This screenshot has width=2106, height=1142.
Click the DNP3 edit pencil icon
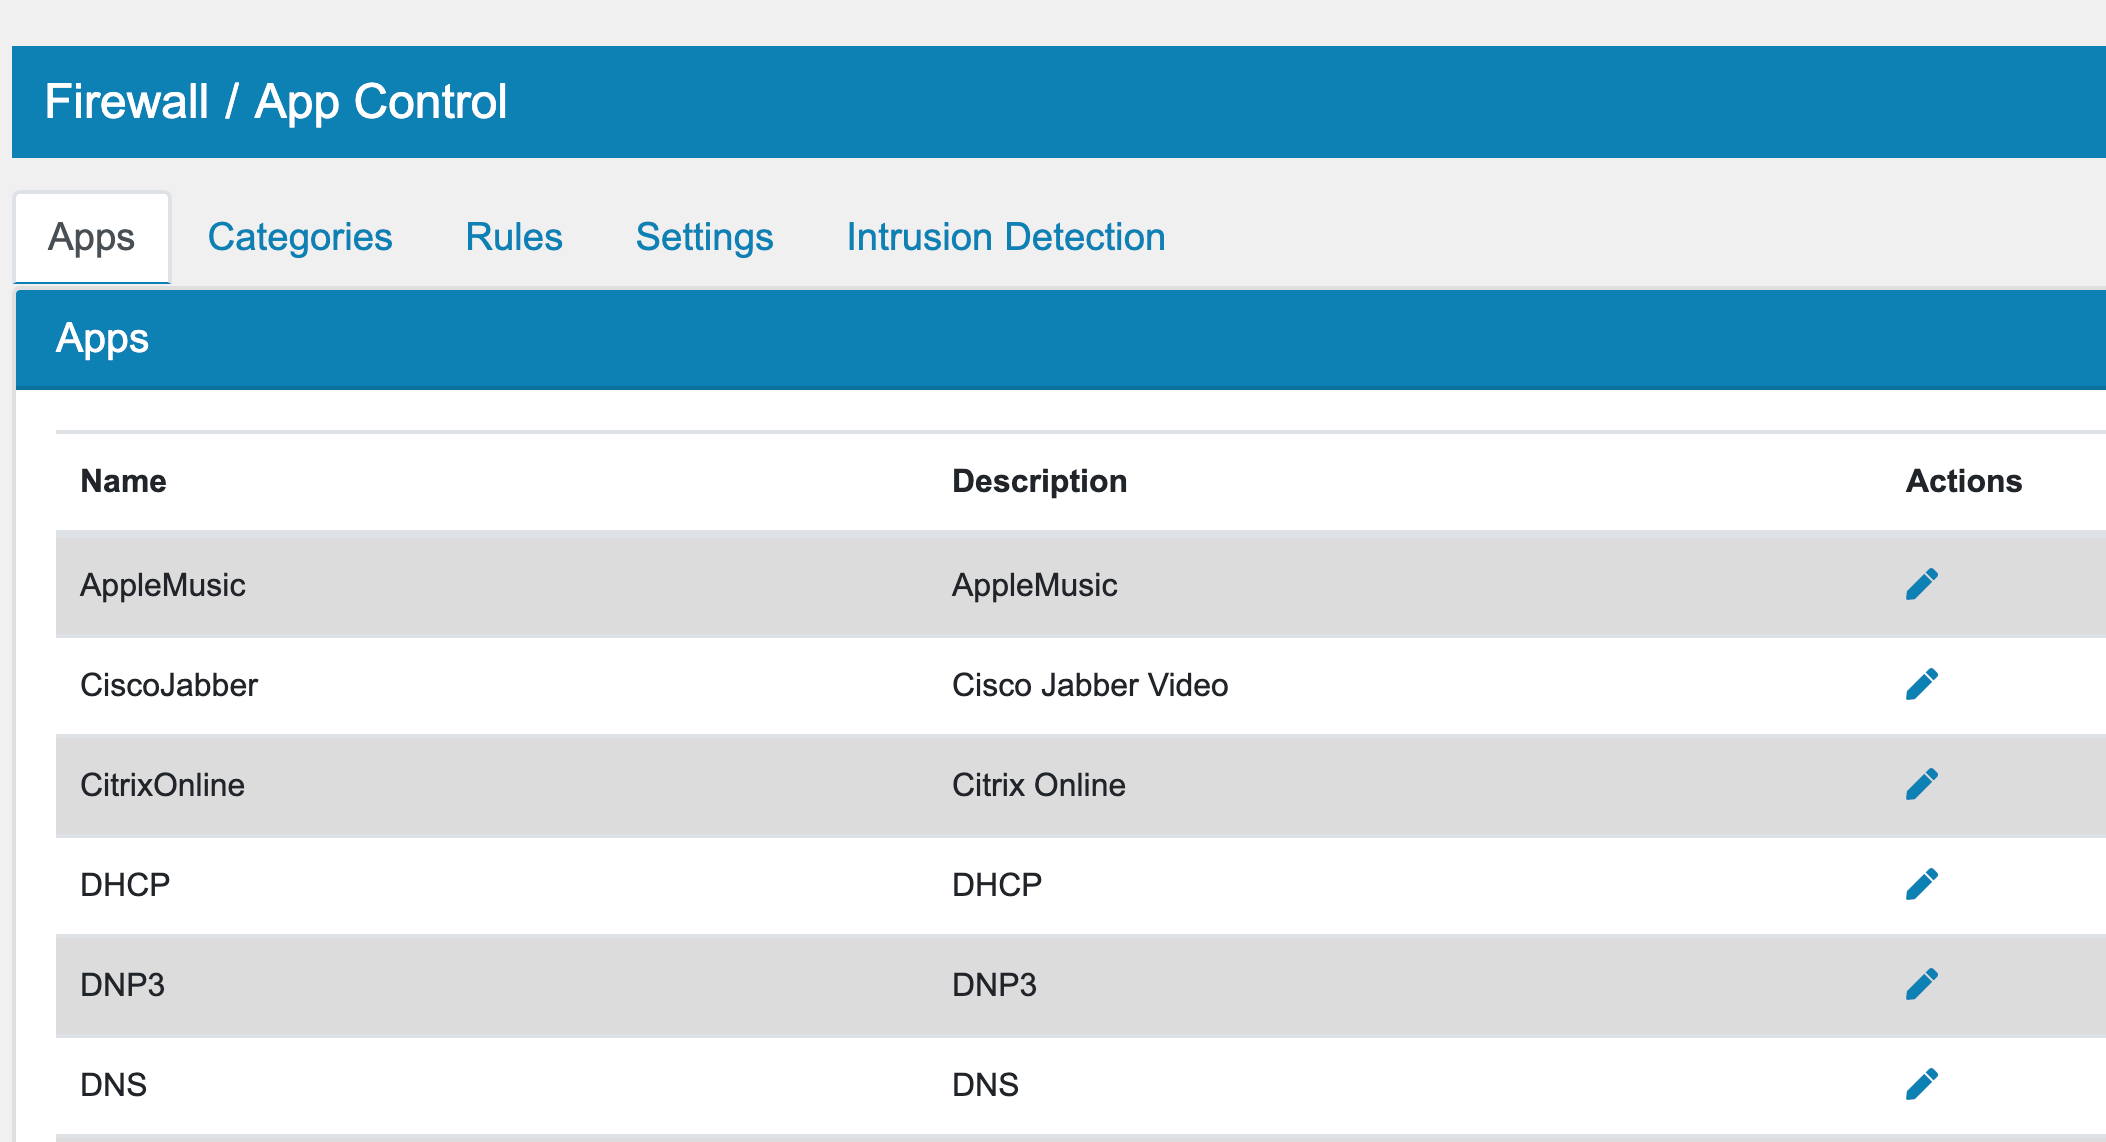(1923, 983)
